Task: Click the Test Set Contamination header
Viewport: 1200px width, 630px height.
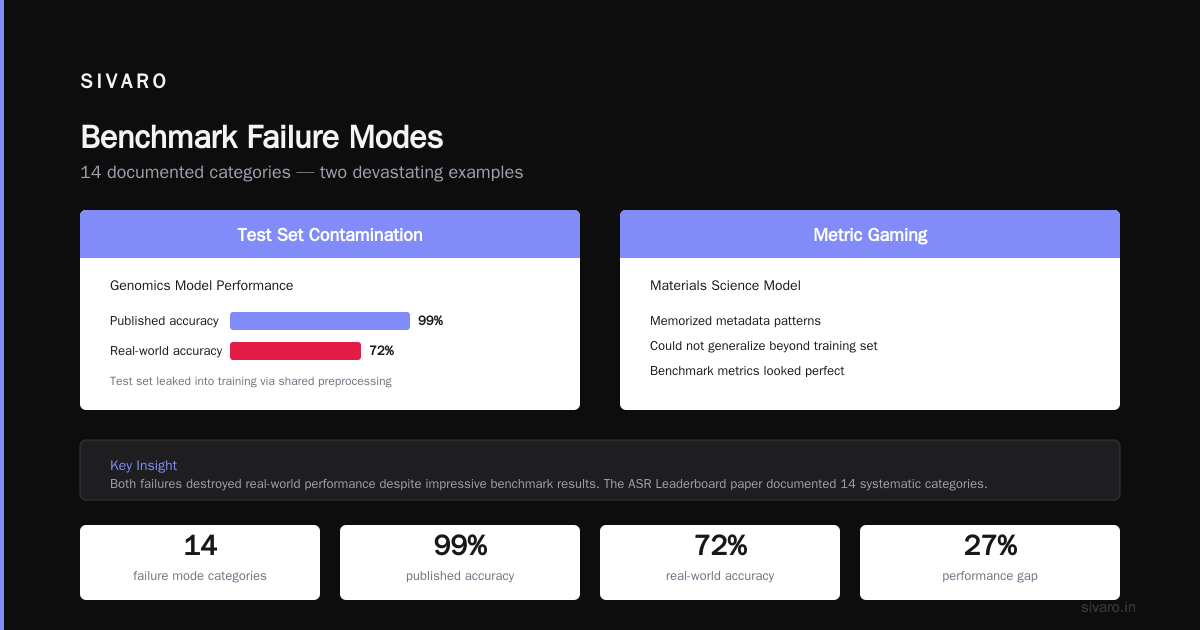Action: point(330,234)
